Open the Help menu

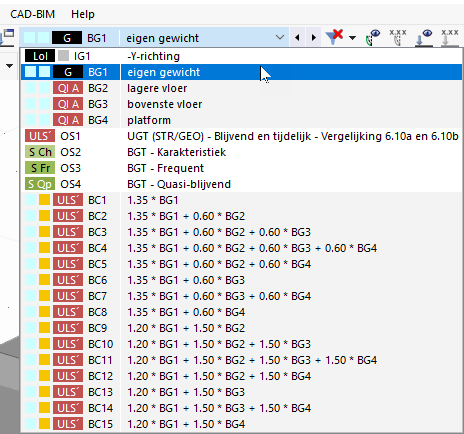83,14
